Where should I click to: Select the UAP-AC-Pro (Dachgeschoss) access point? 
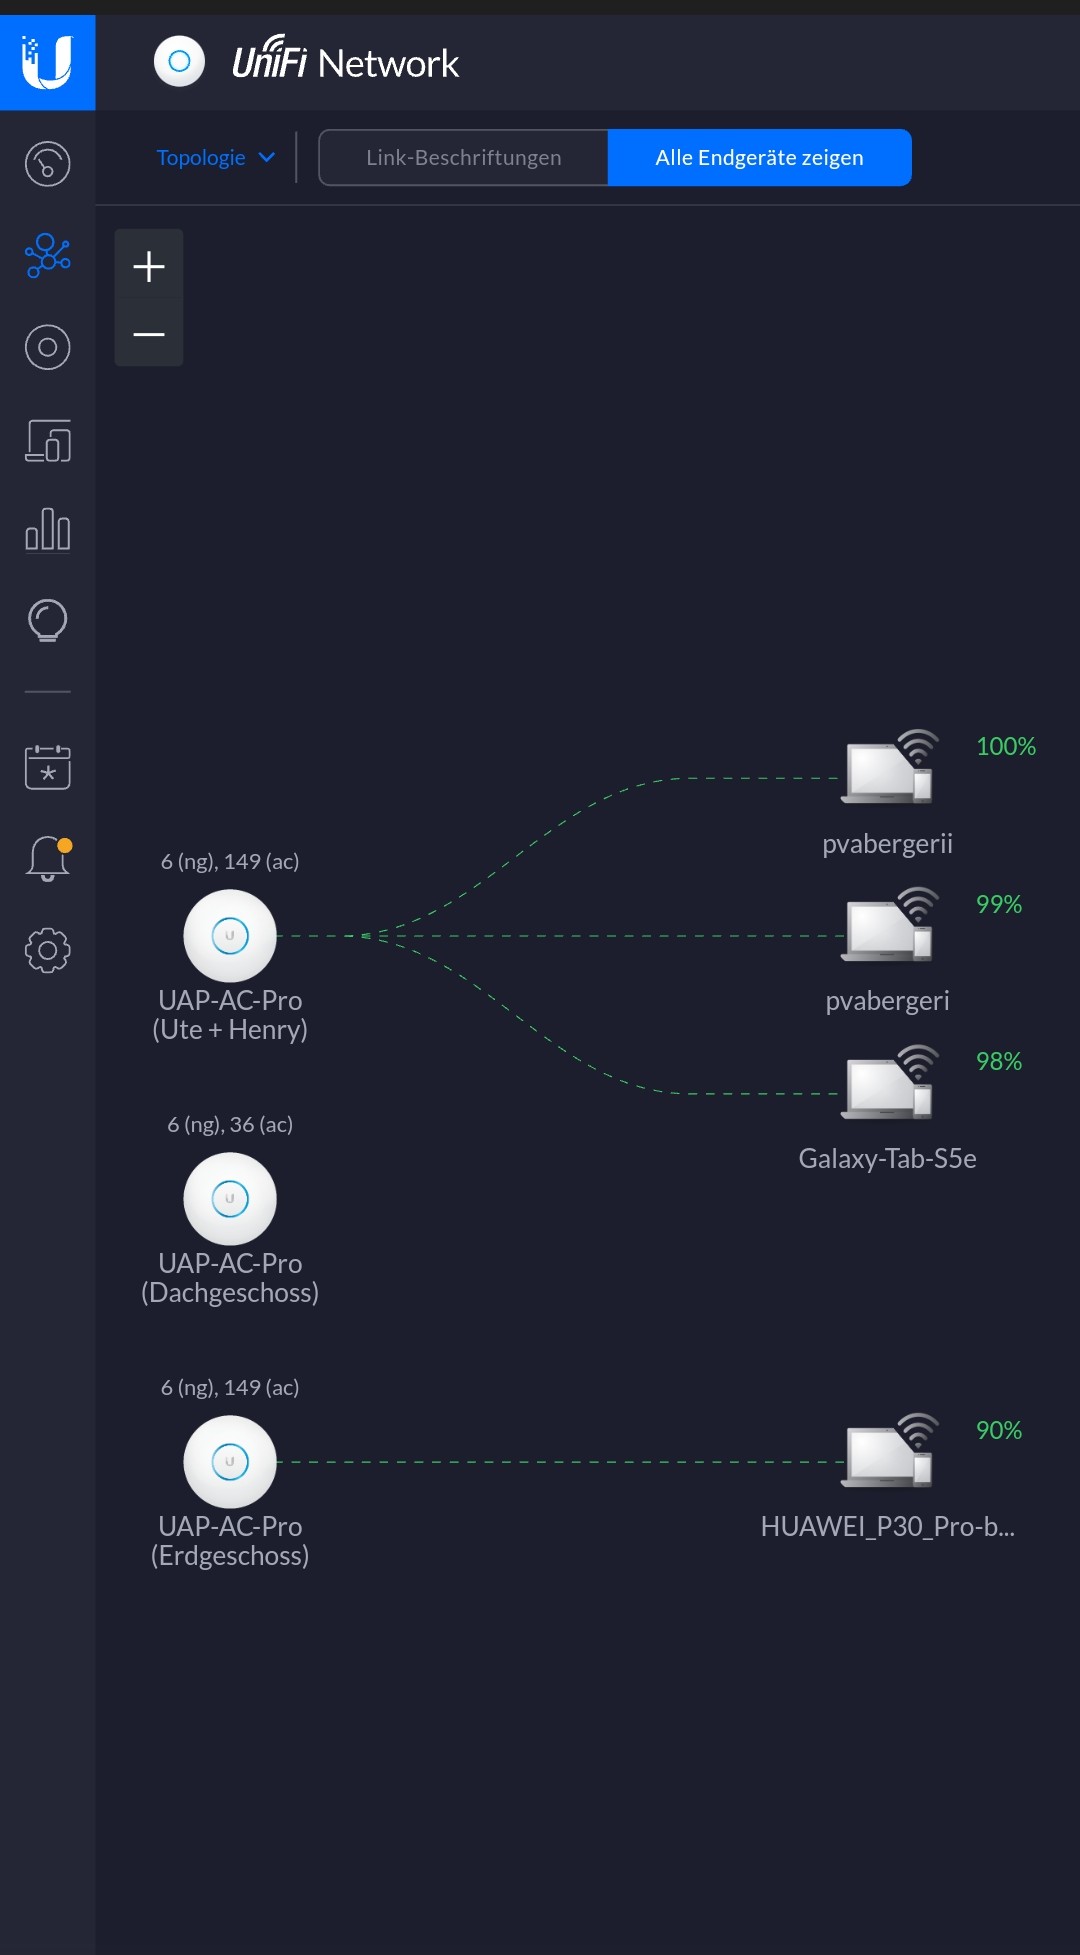pos(230,1199)
